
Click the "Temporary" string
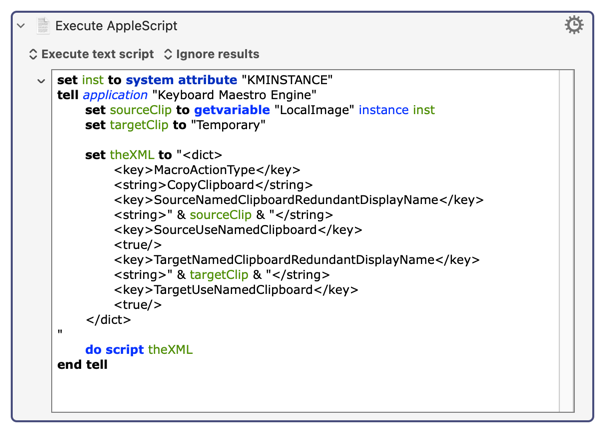pos(228,125)
